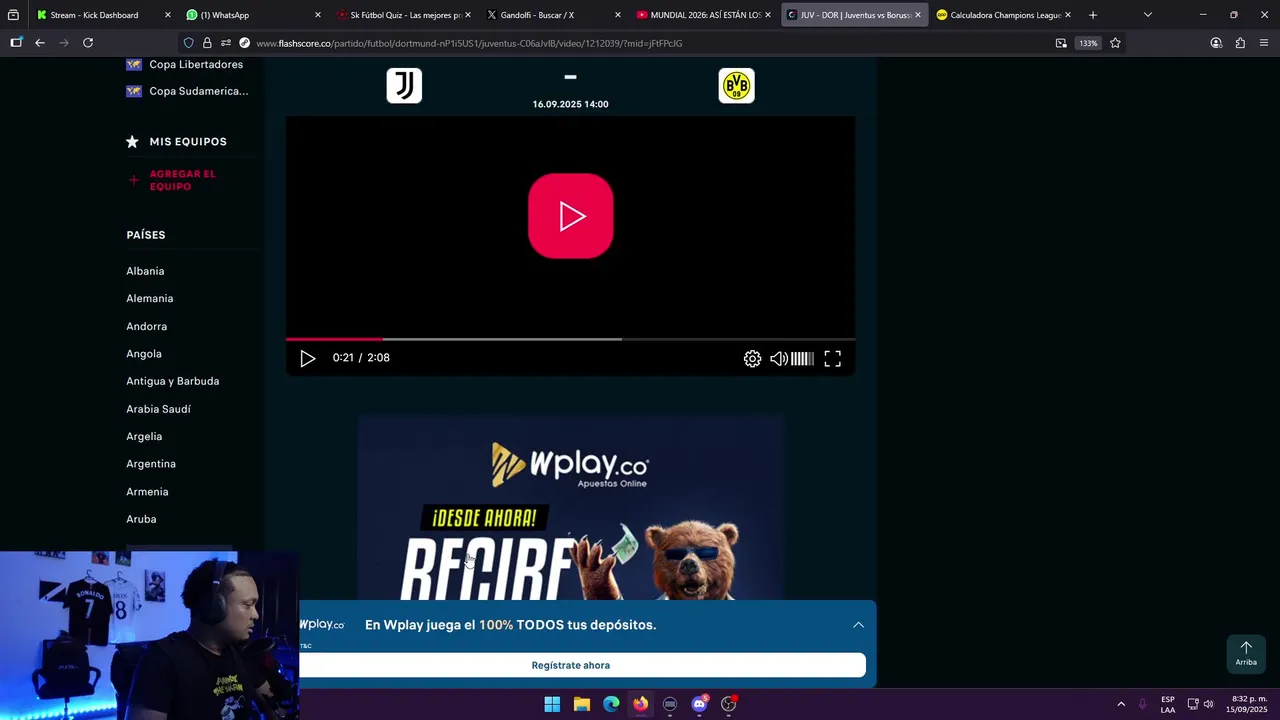Open the list all tabs dropdown

click(x=1147, y=15)
